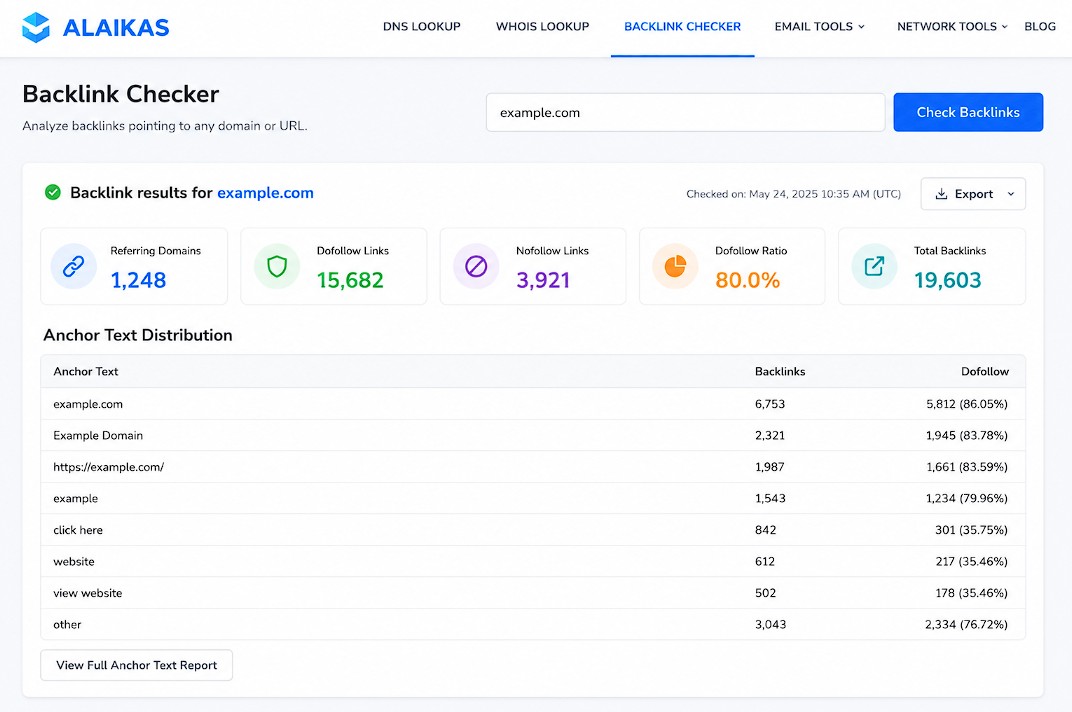The image size is (1072, 712).
Task: Click the Nofollow Links prohibited icon
Action: tap(477, 266)
